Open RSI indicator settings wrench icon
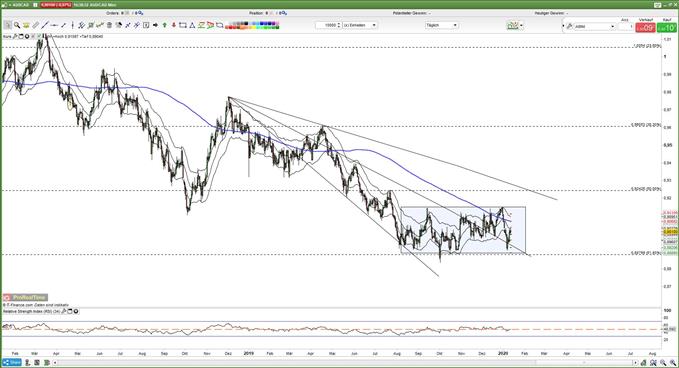The height and width of the screenshot is (368, 679). point(64,311)
